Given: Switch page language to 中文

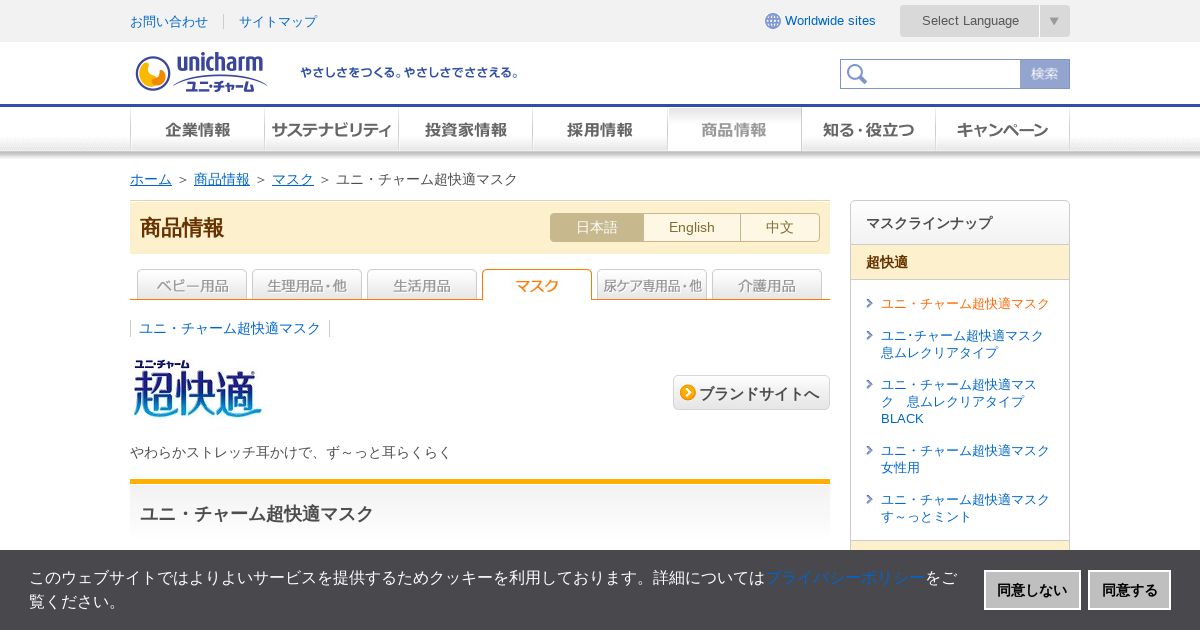Looking at the screenshot, I should [780, 227].
